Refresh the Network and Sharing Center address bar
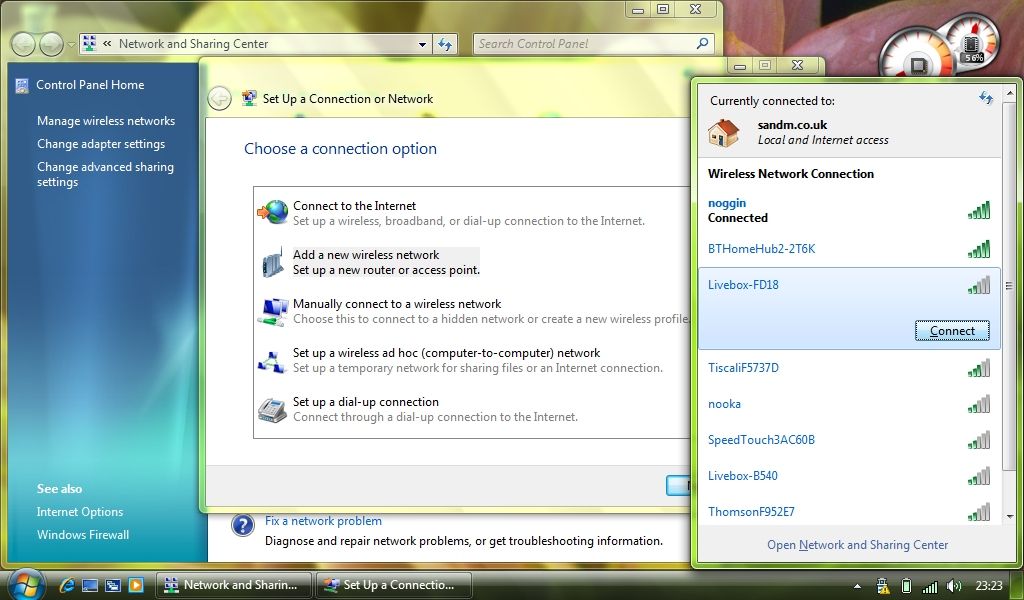1024x600 pixels. tap(445, 44)
